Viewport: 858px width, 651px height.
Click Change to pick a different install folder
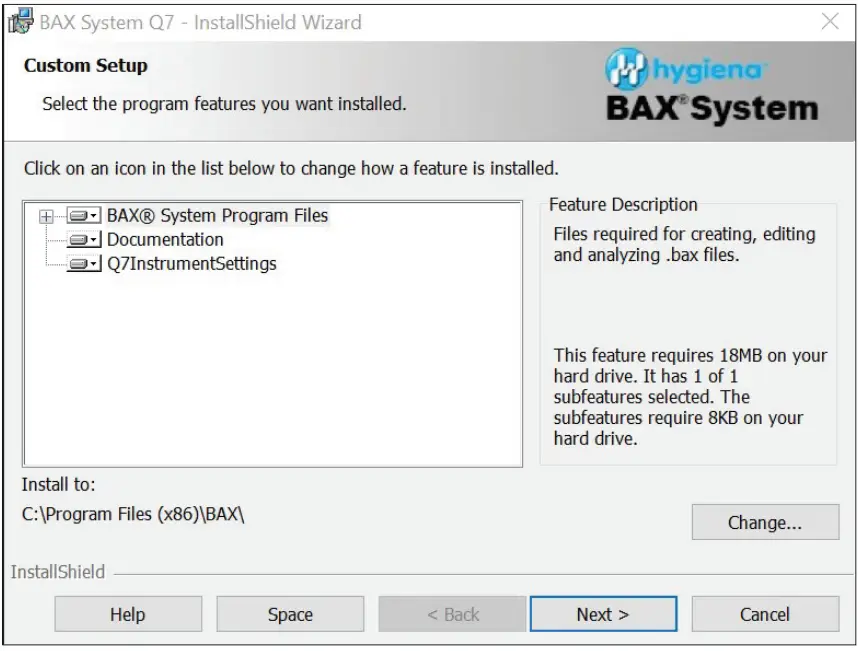point(765,522)
